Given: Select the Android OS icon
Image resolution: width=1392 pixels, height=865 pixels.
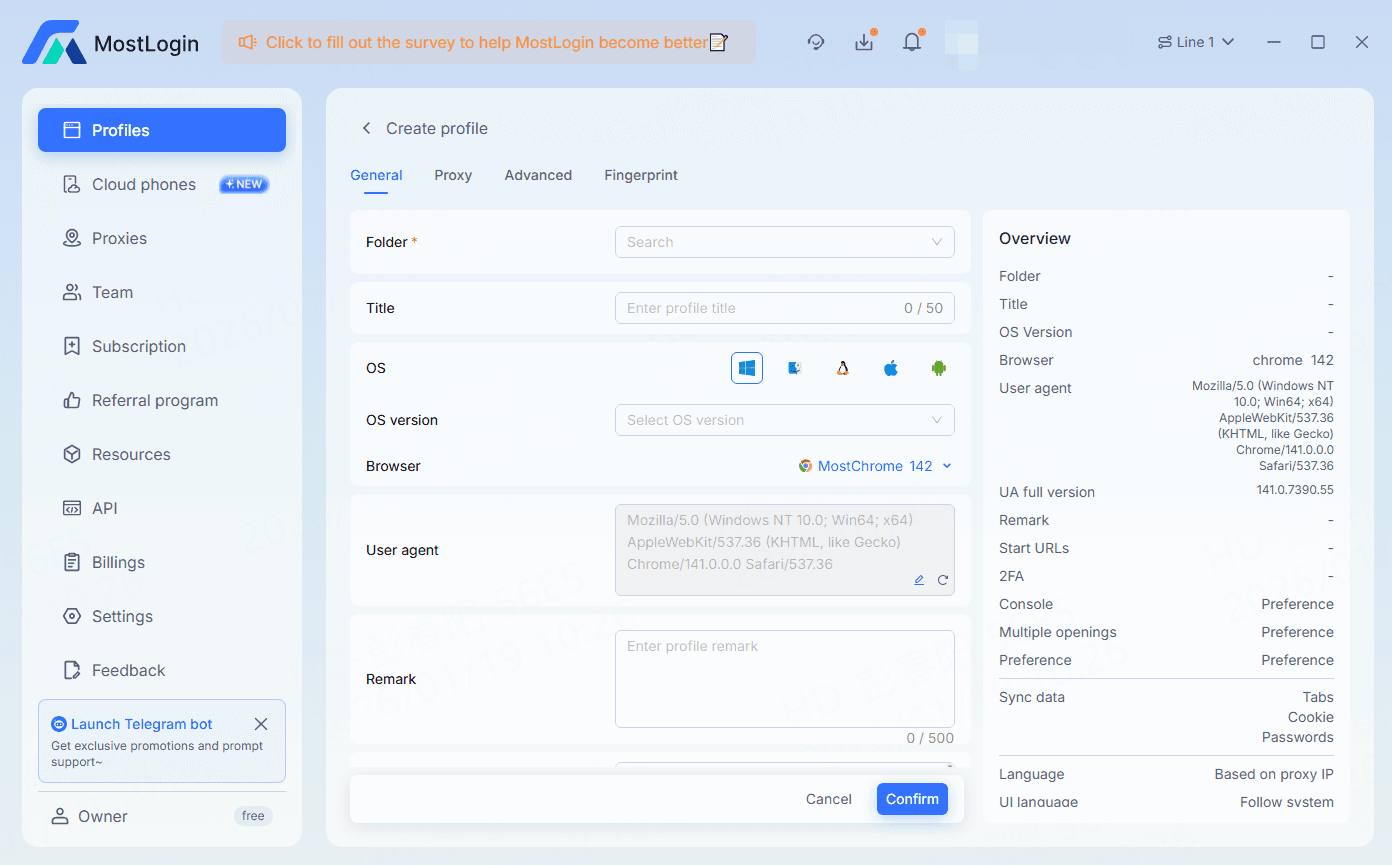Looking at the screenshot, I should [938, 367].
